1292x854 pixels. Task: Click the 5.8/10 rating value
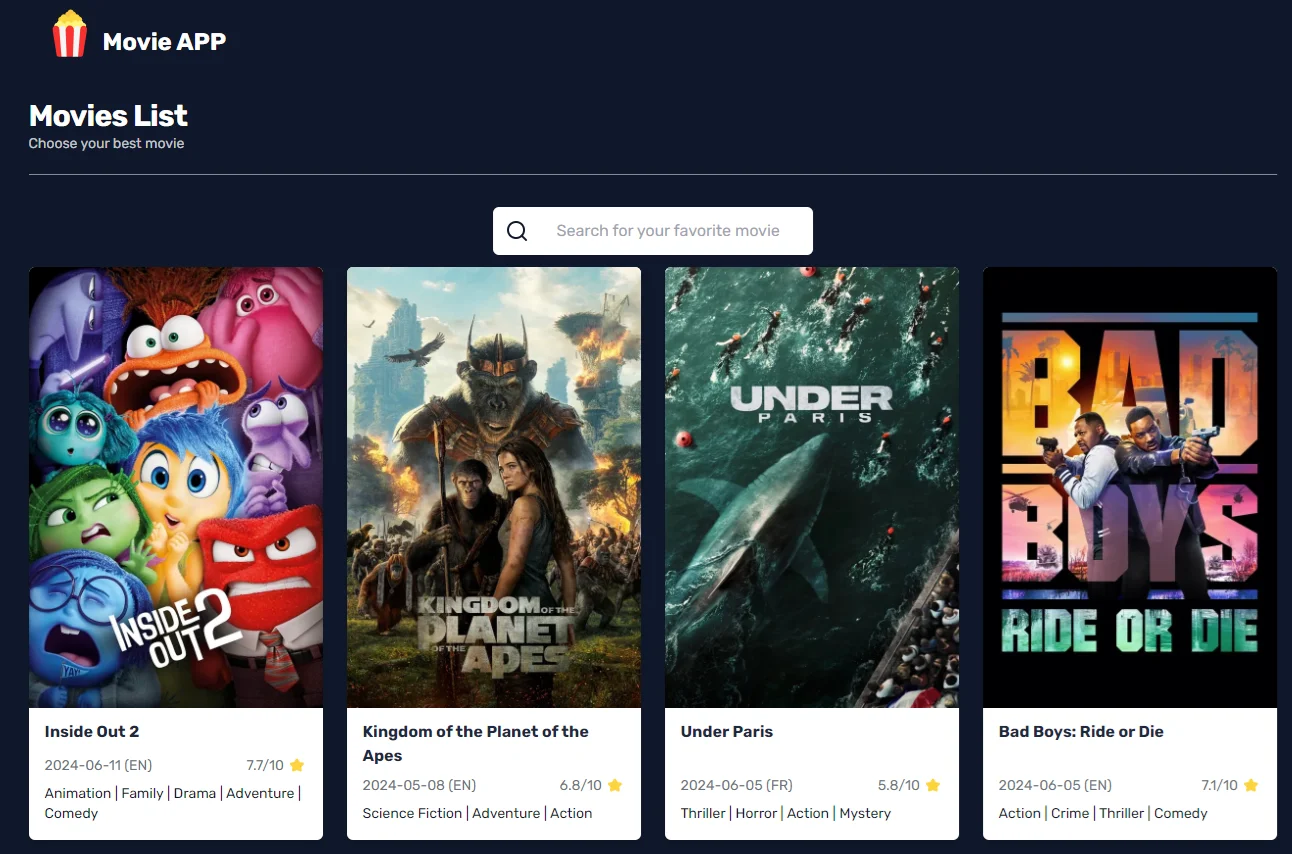pos(899,785)
